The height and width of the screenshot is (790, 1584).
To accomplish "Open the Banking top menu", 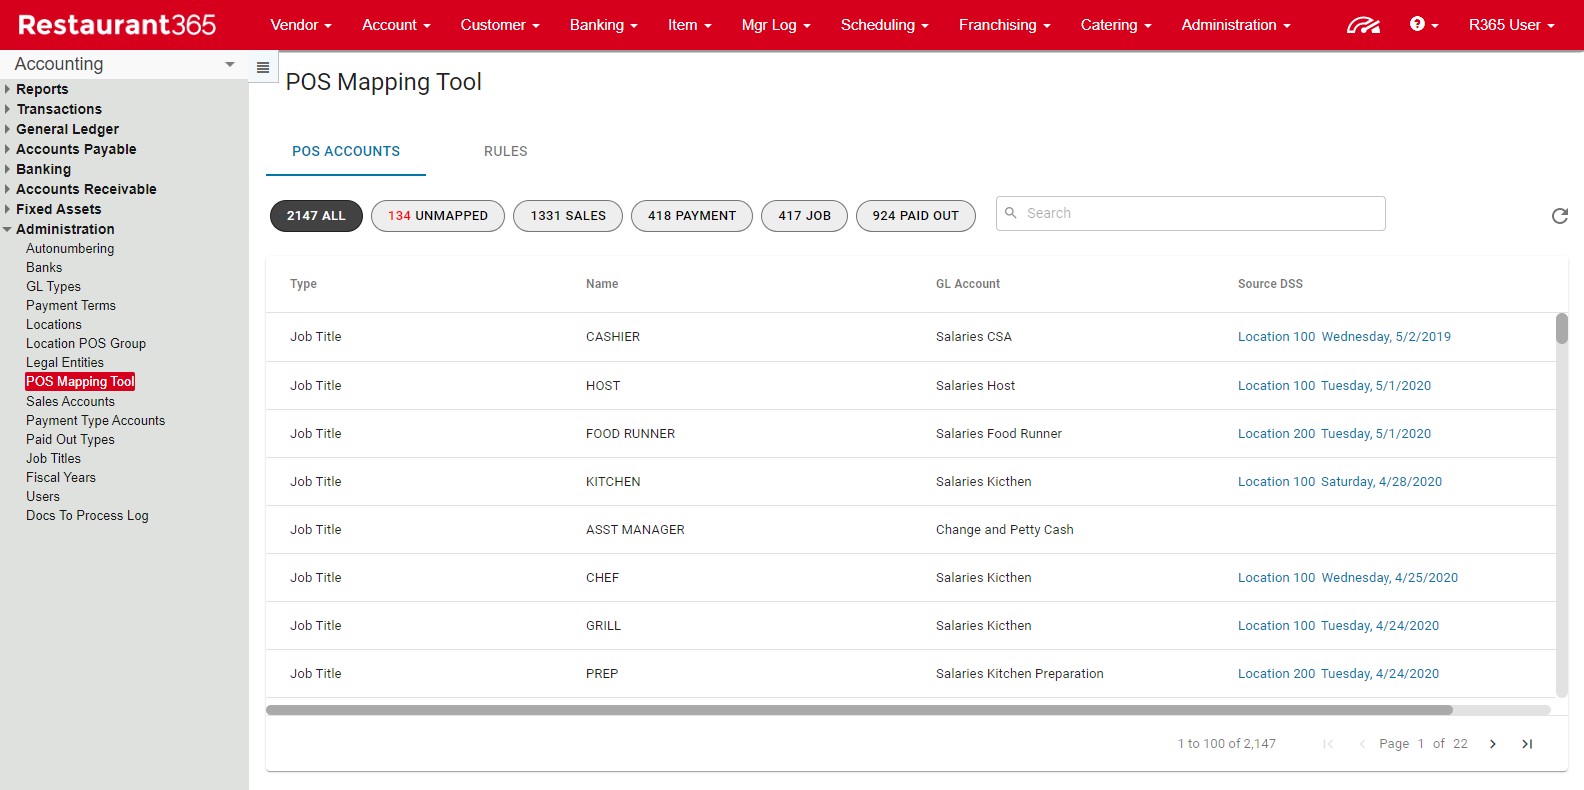I will click(604, 25).
